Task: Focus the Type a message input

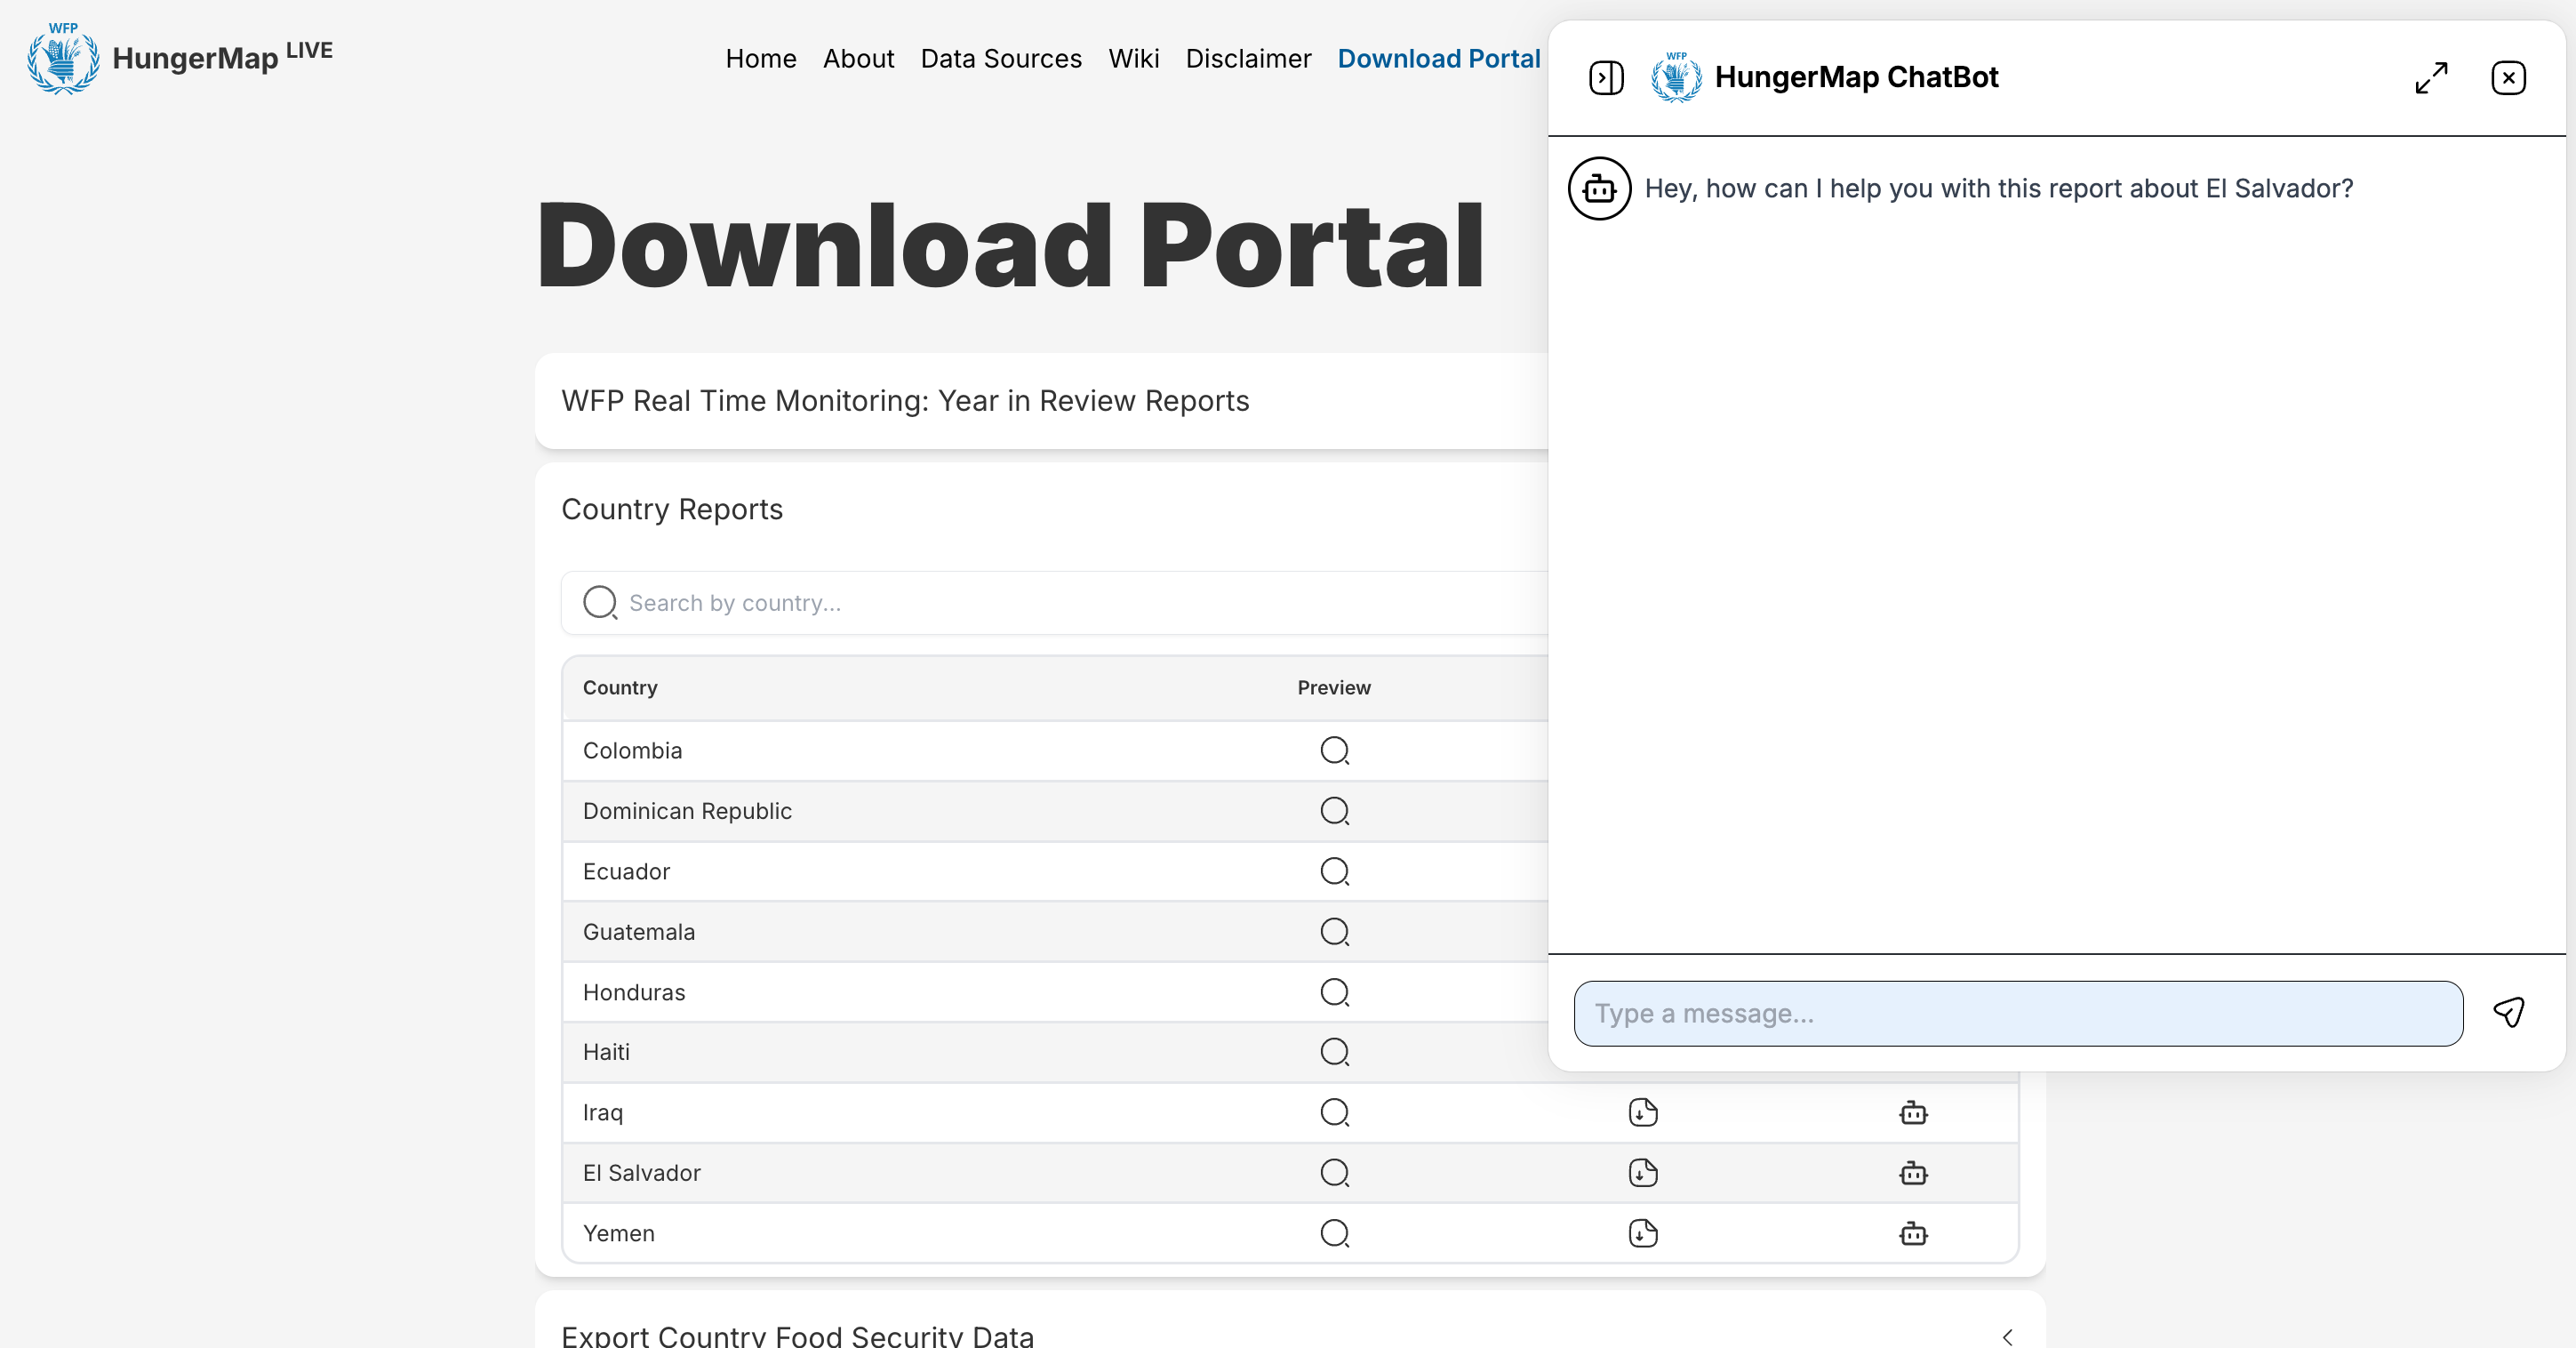Action: tap(2018, 1013)
